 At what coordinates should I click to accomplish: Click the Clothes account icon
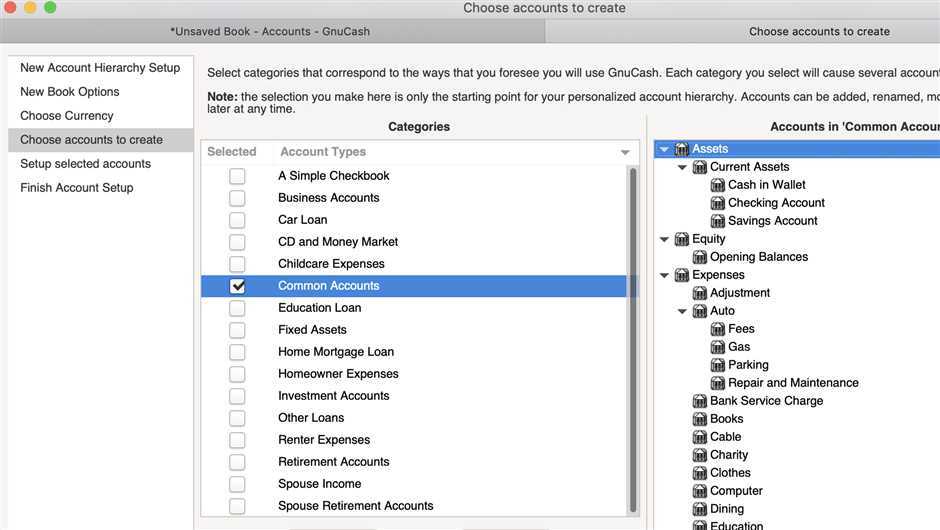pos(700,472)
